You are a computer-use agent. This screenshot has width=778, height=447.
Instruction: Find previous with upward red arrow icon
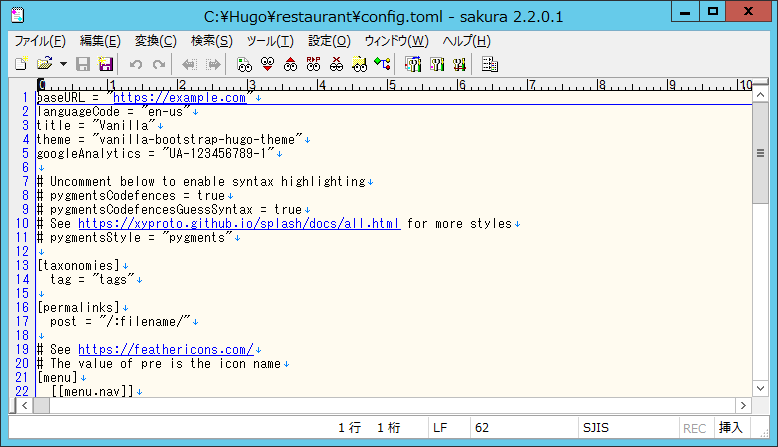(x=290, y=64)
